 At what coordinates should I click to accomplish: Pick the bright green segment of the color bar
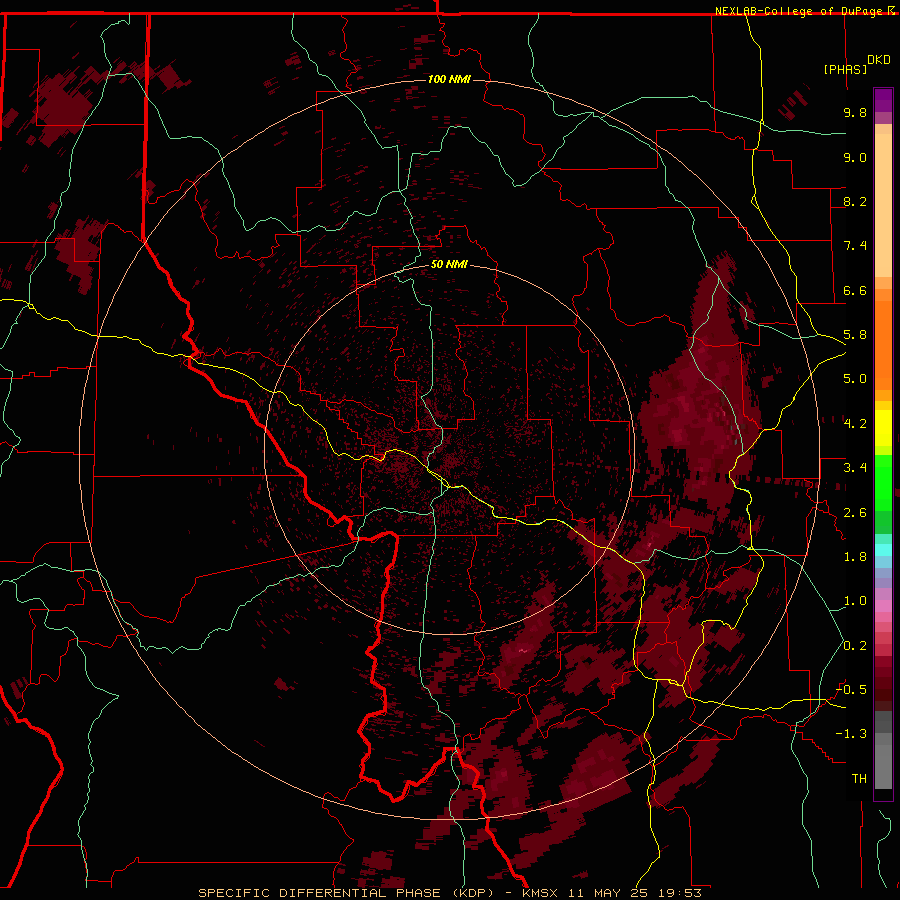[883, 484]
